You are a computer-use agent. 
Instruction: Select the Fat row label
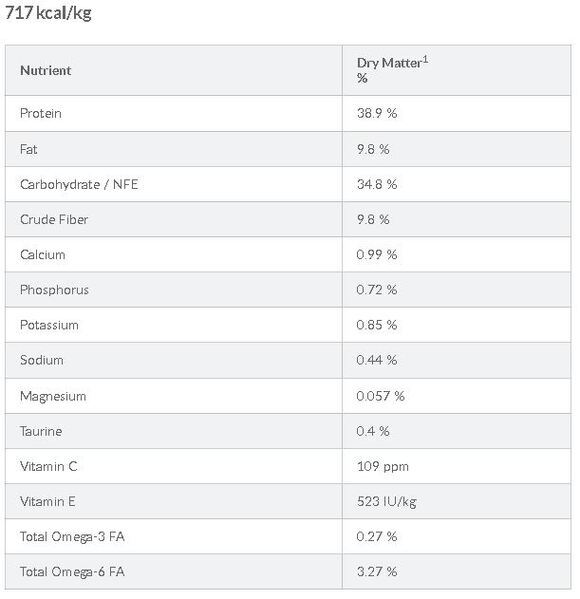[29, 149]
